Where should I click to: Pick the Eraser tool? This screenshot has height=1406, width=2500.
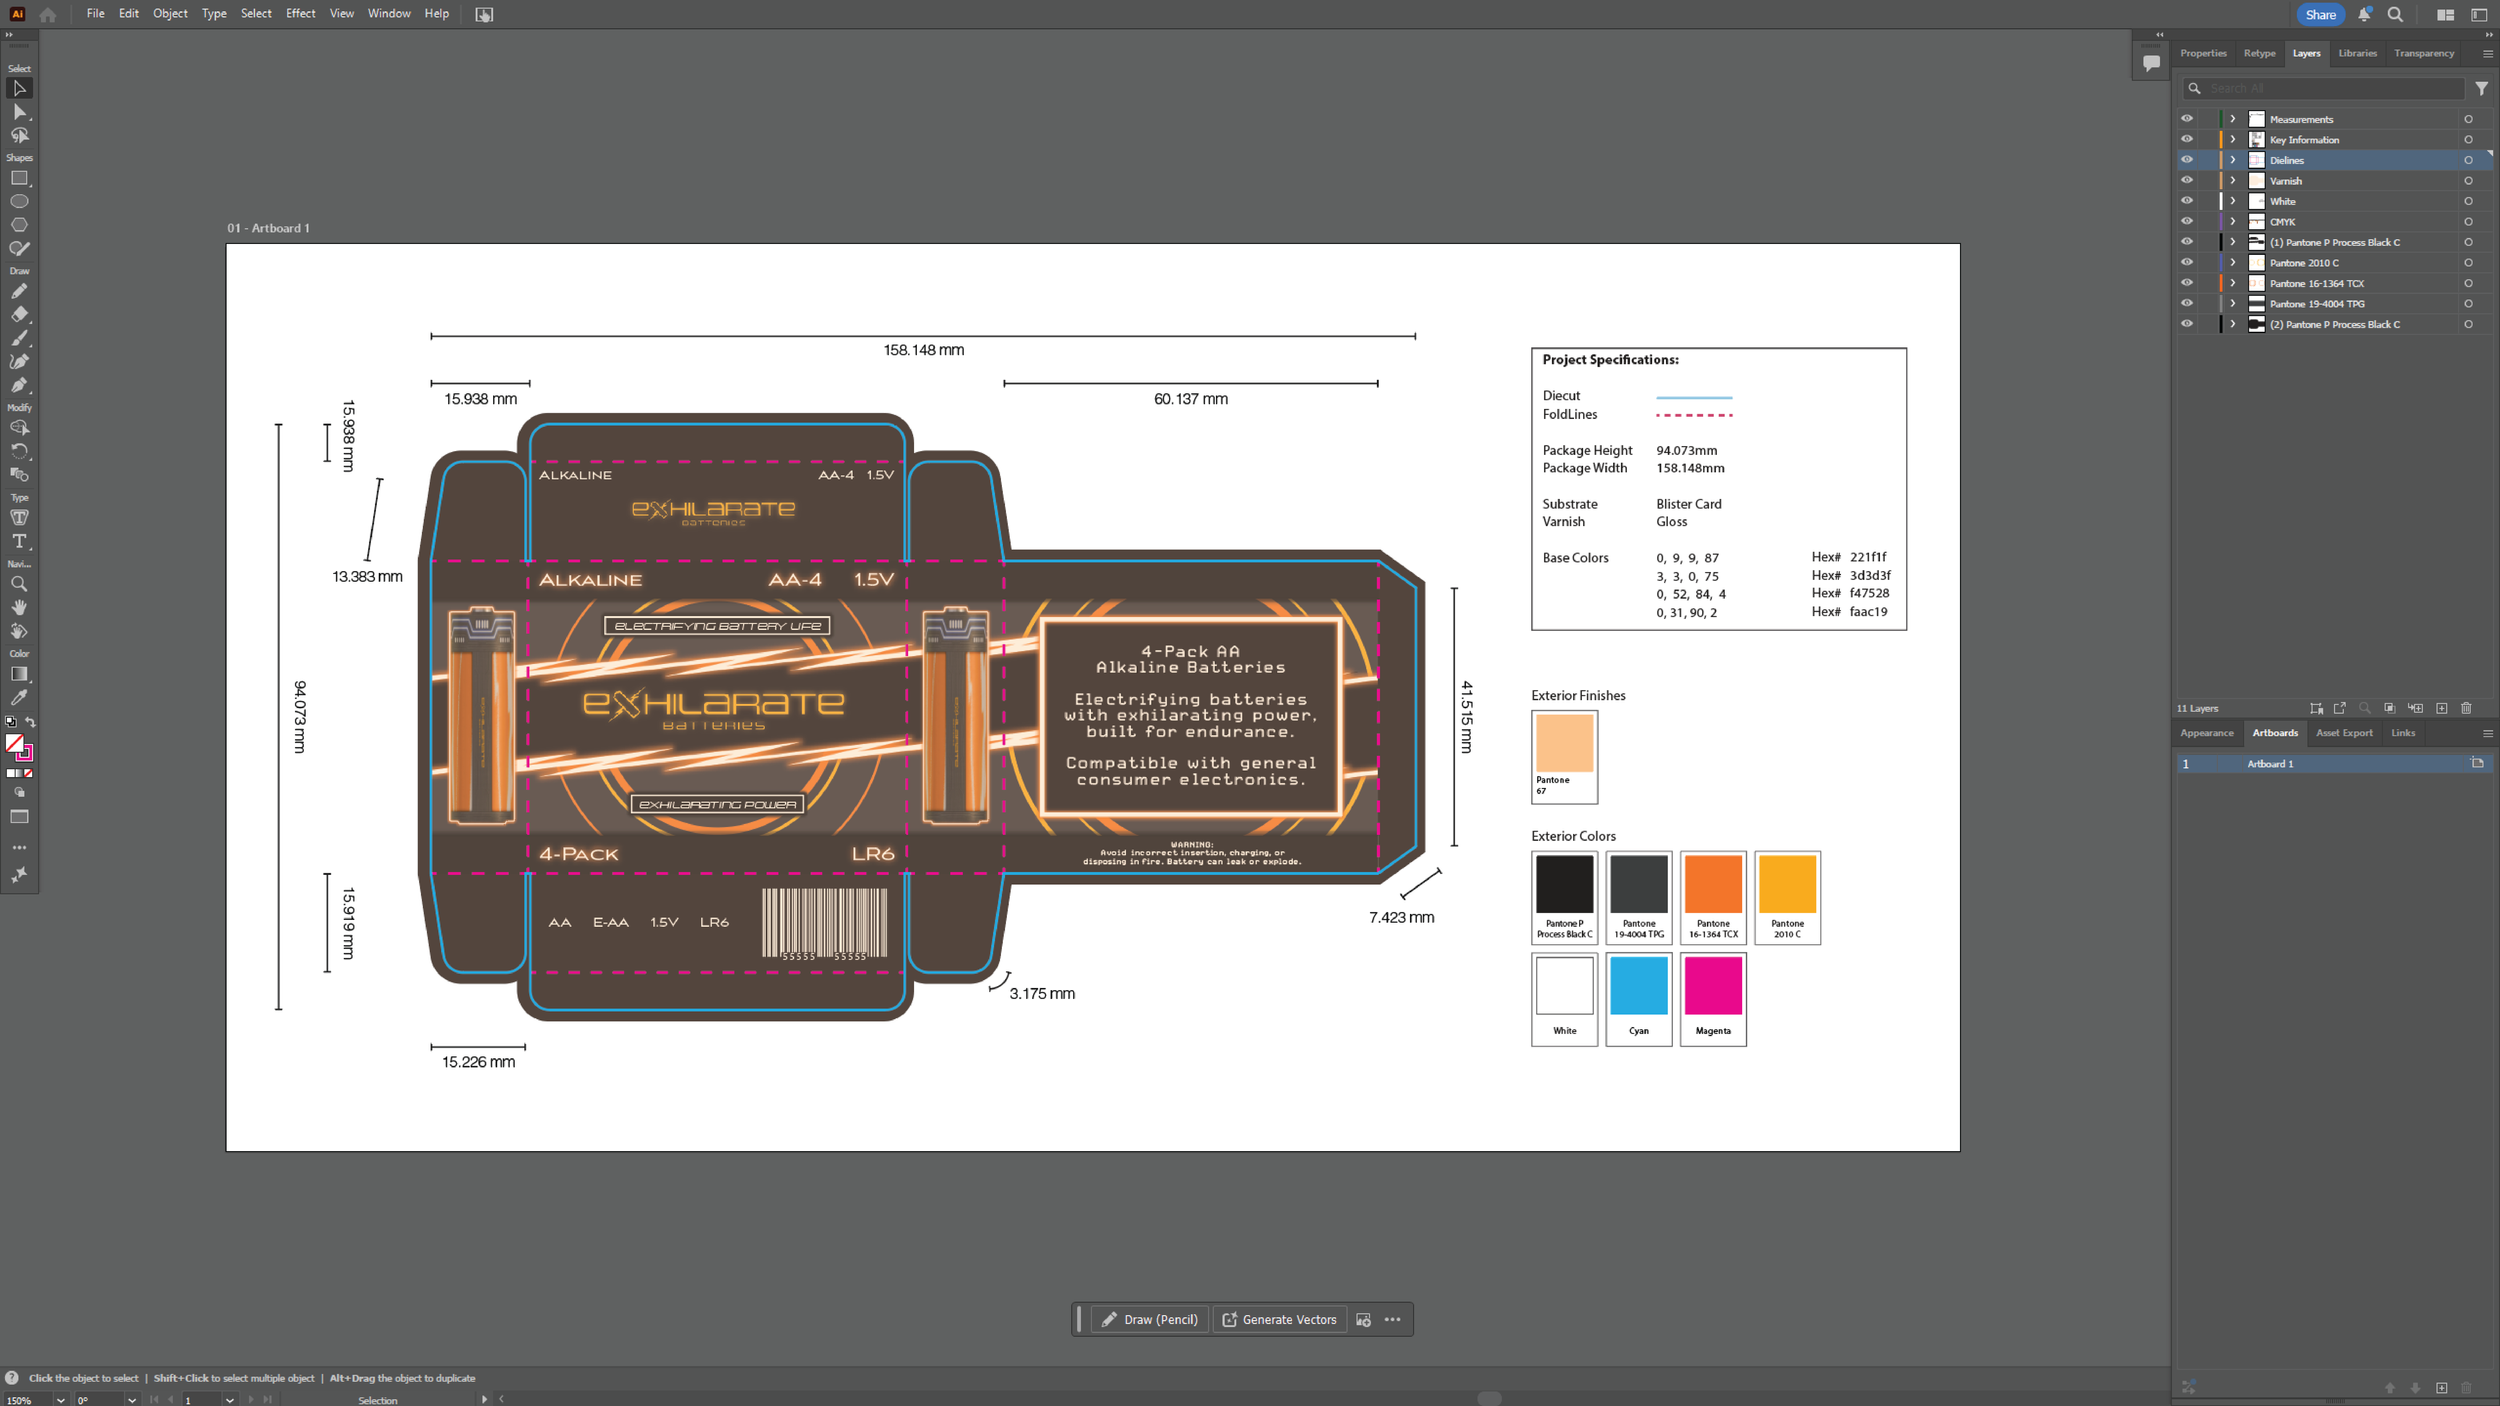(x=19, y=314)
